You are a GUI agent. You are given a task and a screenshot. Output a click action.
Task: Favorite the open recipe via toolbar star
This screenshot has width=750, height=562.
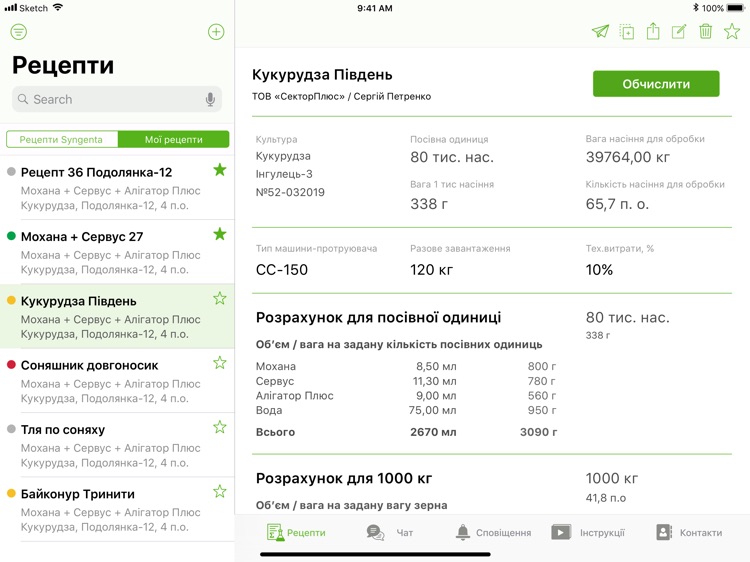(x=732, y=32)
